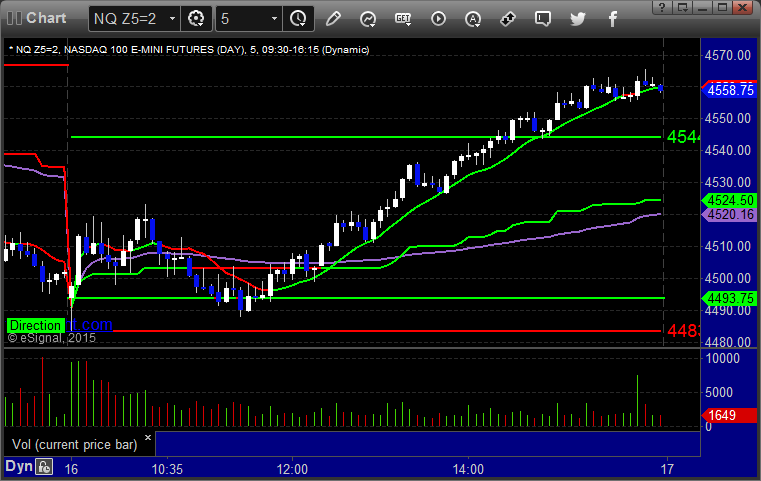Minimize the chart window
The height and width of the screenshot is (481, 761).
[x=702, y=7]
